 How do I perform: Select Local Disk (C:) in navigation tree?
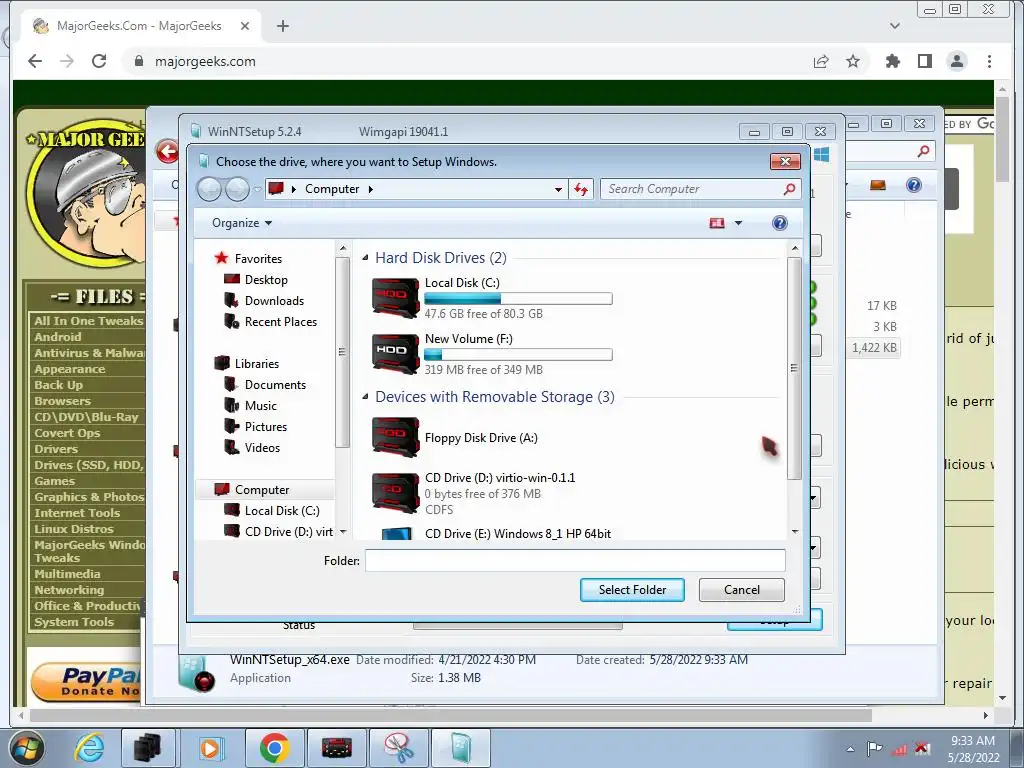282,511
